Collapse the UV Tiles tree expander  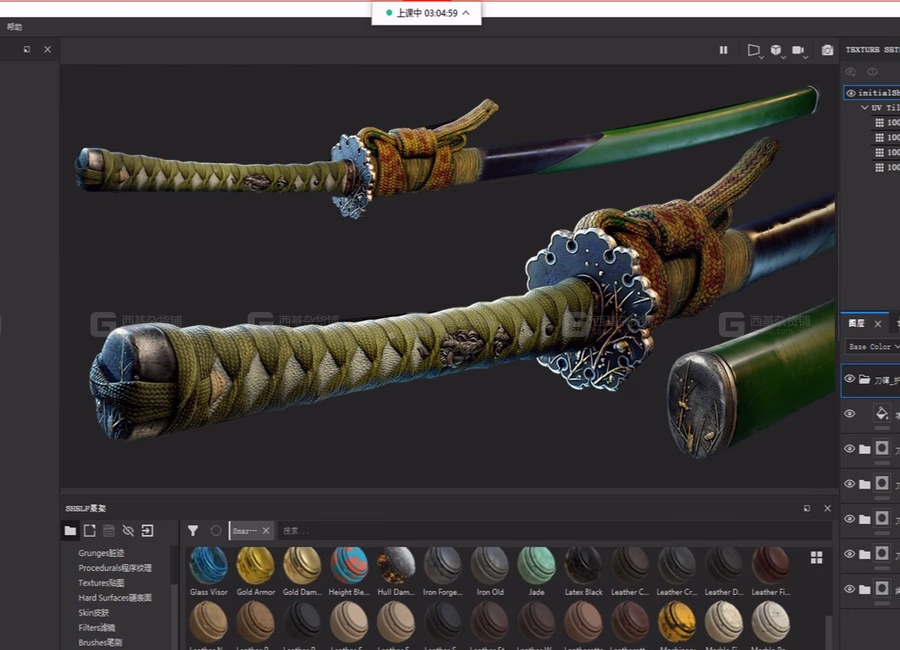864,107
